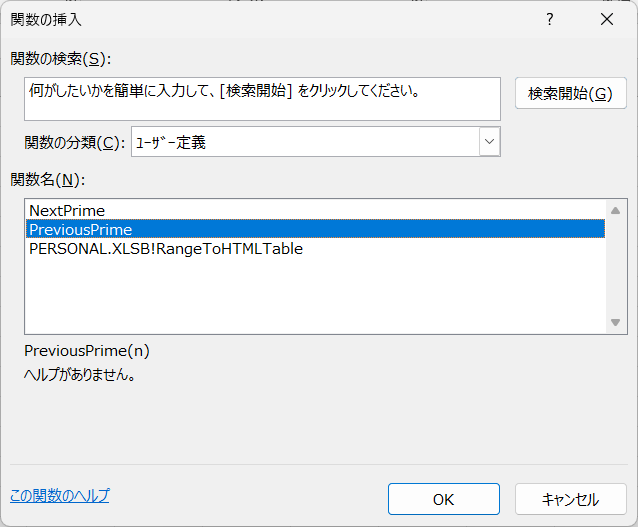This screenshot has width=638, height=527.
Task: Open the この関数のヘルプ link
Action: point(59,496)
